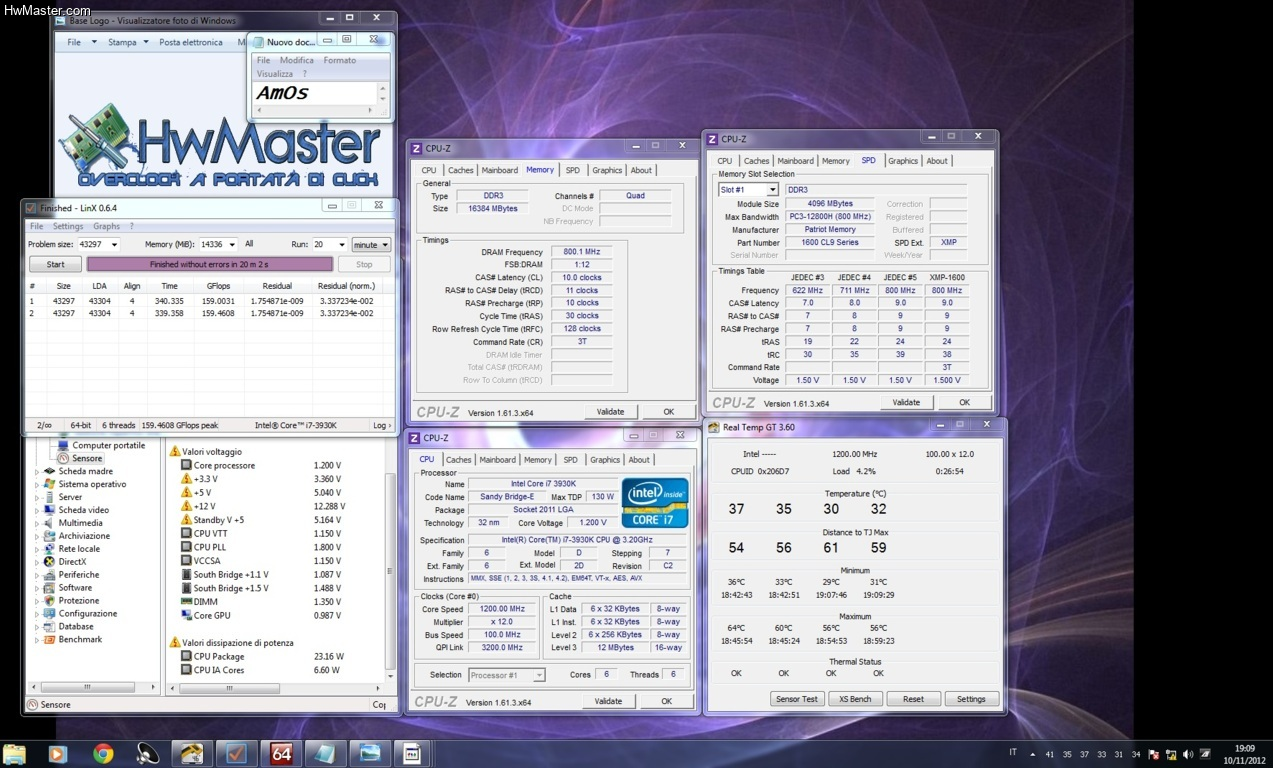Open the Run count dropdown in LinX
Screen dimensions: 1273x768
pos(340,244)
